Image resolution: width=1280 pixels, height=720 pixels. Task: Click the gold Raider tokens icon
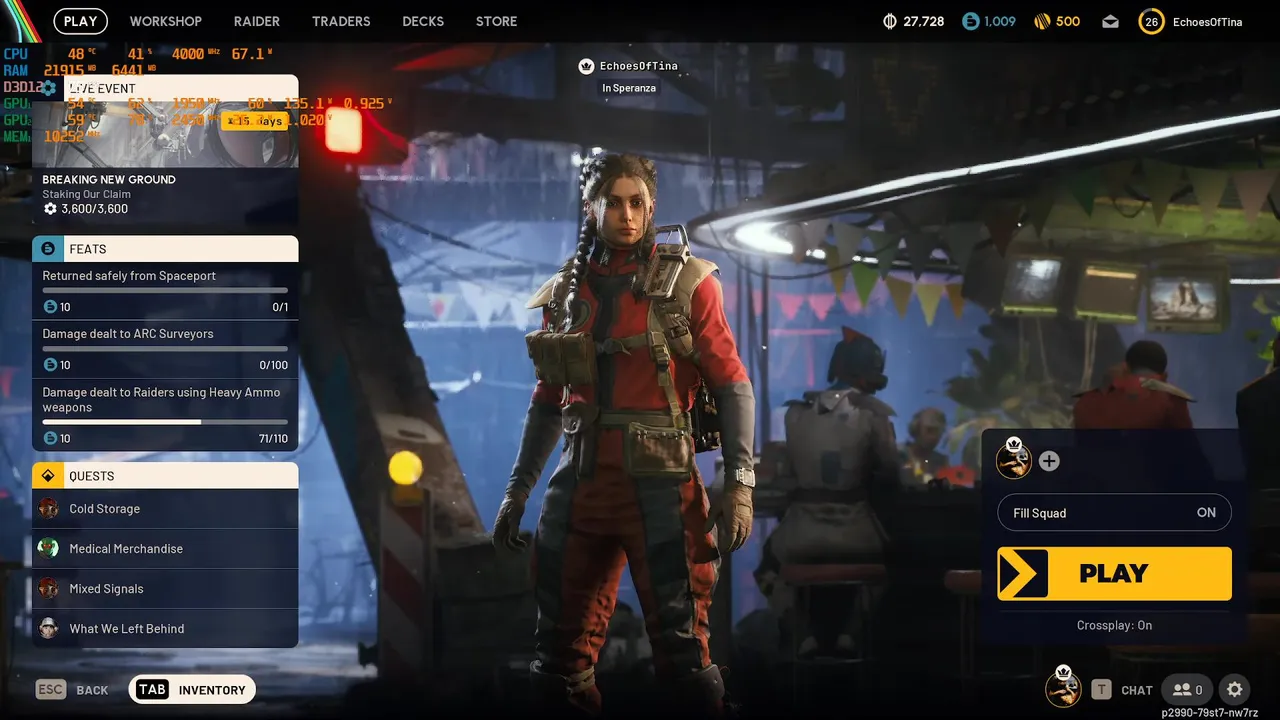(1042, 21)
